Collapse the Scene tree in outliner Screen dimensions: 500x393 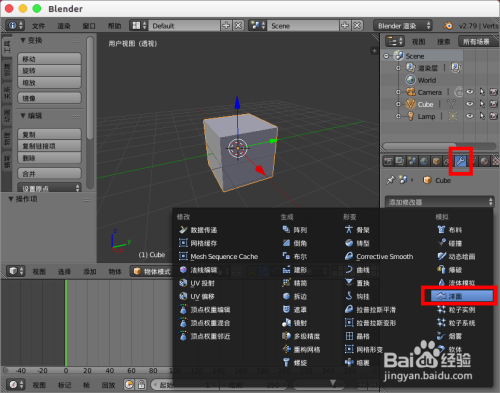click(x=386, y=56)
